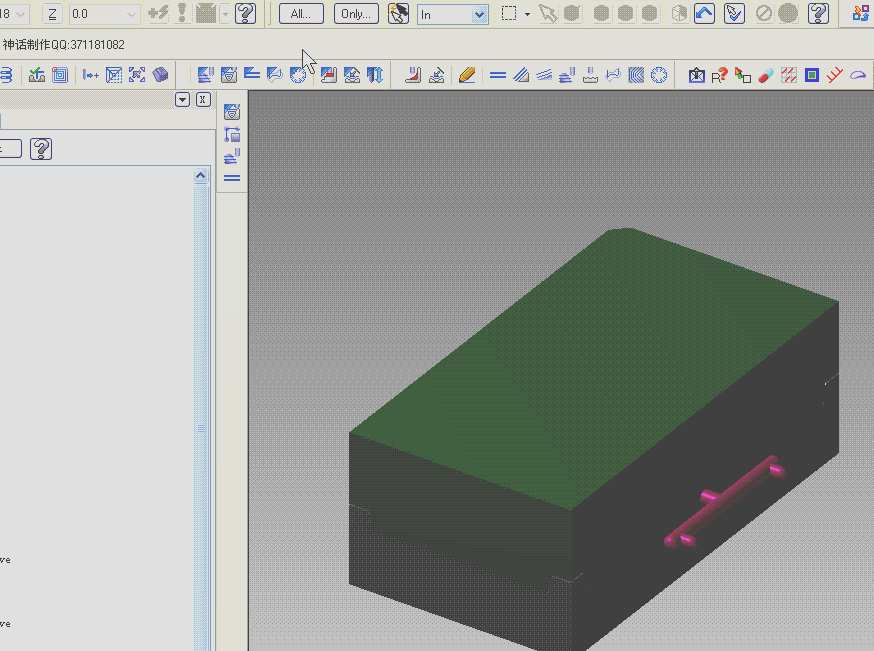Click the crossed square wireframe box icon
874x651 pixels.
pyautogui.click(x=114, y=75)
